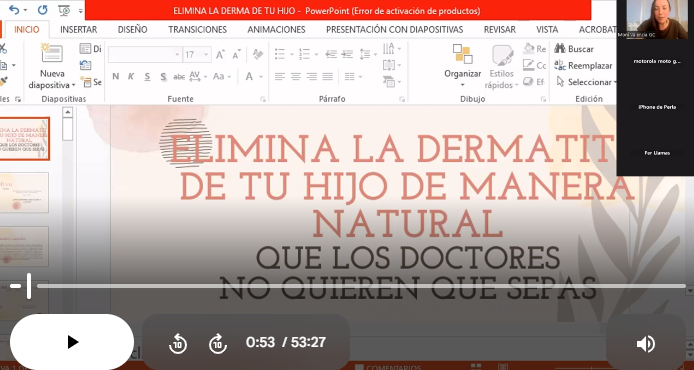Image resolution: width=694 pixels, height=370 pixels.
Task: Skip the video forward 10 seconds
Action: tap(218, 343)
